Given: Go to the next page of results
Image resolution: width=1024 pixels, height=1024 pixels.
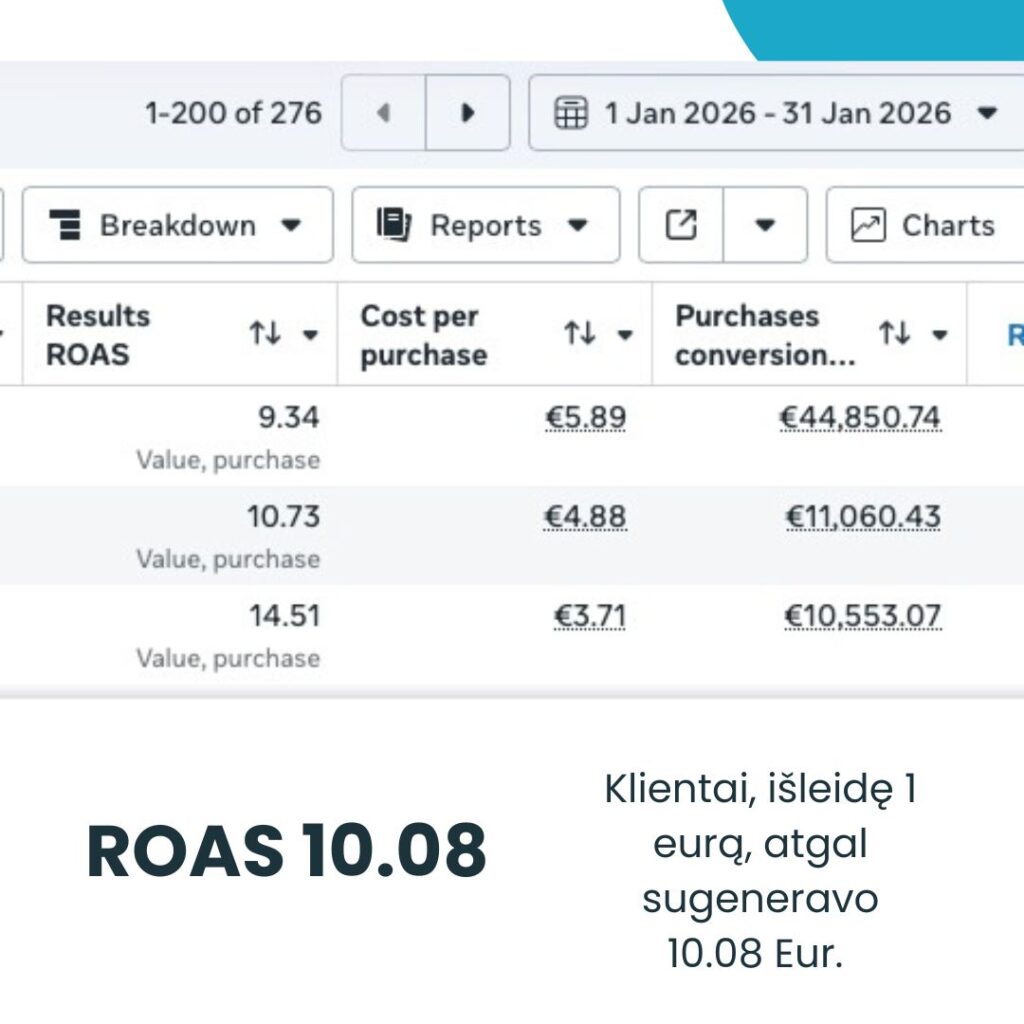Looking at the screenshot, I should pos(467,113).
